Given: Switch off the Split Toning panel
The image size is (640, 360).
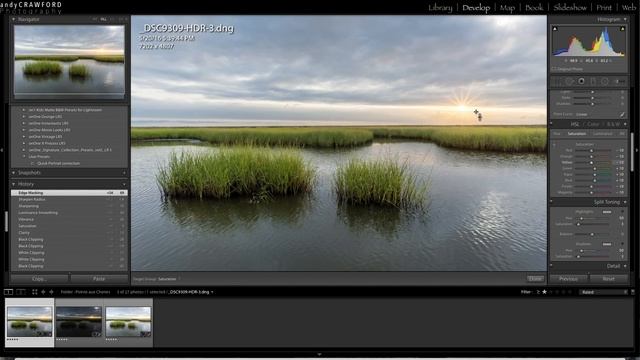Looking at the screenshot, I should tap(551, 202).
